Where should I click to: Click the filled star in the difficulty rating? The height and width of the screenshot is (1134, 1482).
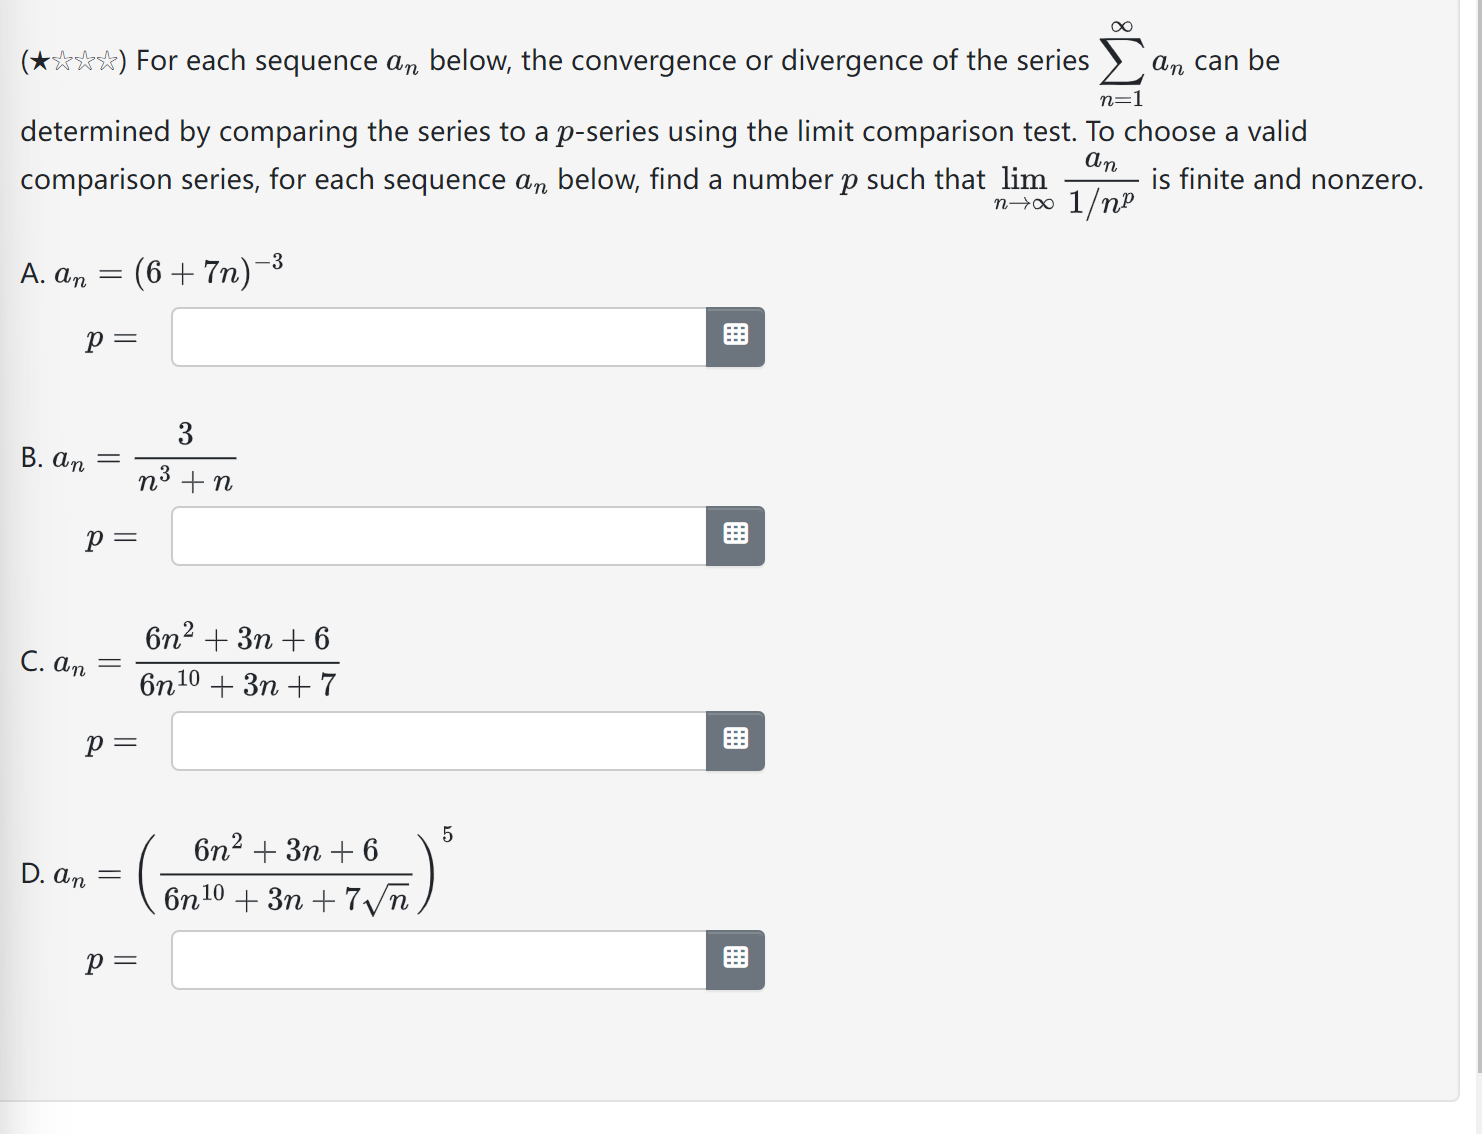(x=40, y=60)
